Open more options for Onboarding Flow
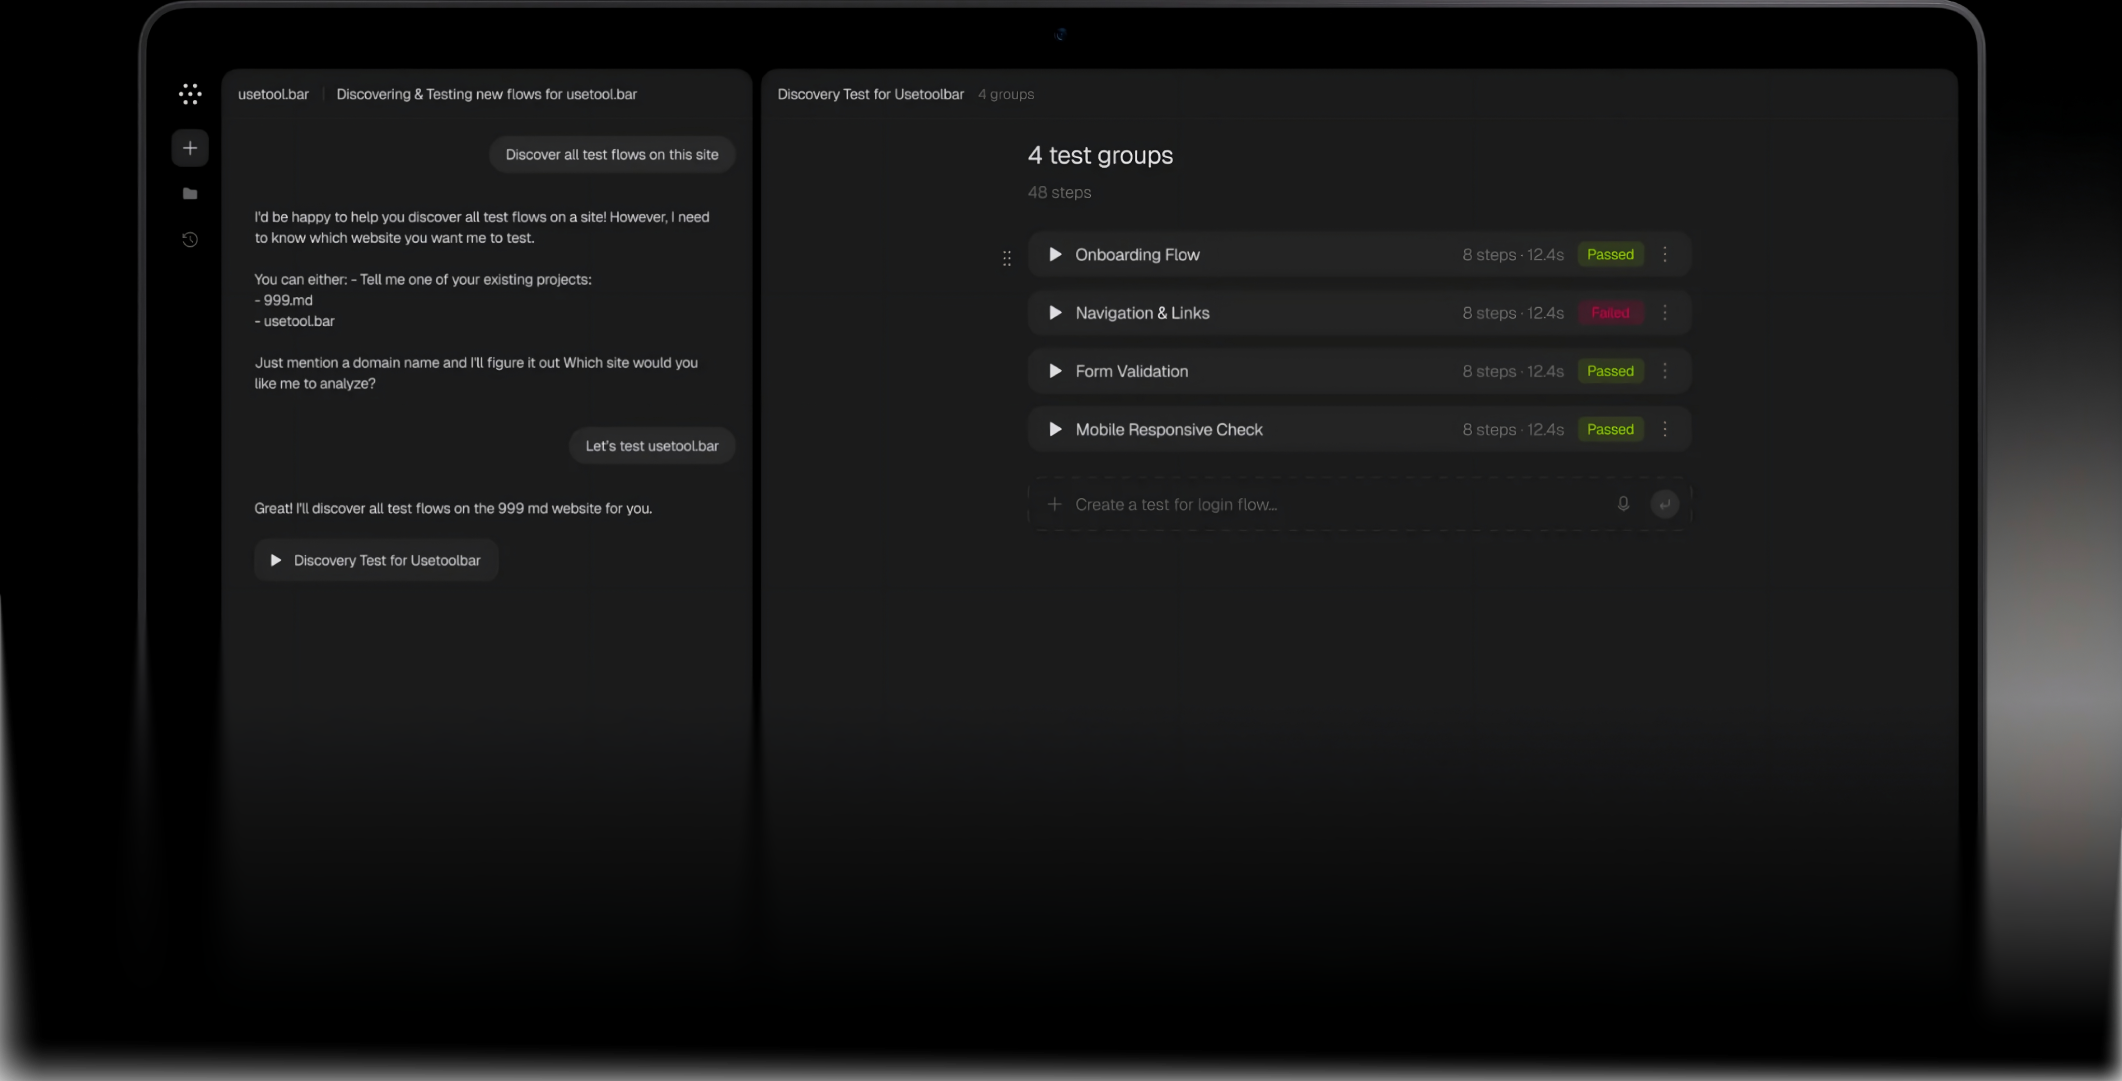This screenshot has height=1081, width=2122. point(1665,255)
